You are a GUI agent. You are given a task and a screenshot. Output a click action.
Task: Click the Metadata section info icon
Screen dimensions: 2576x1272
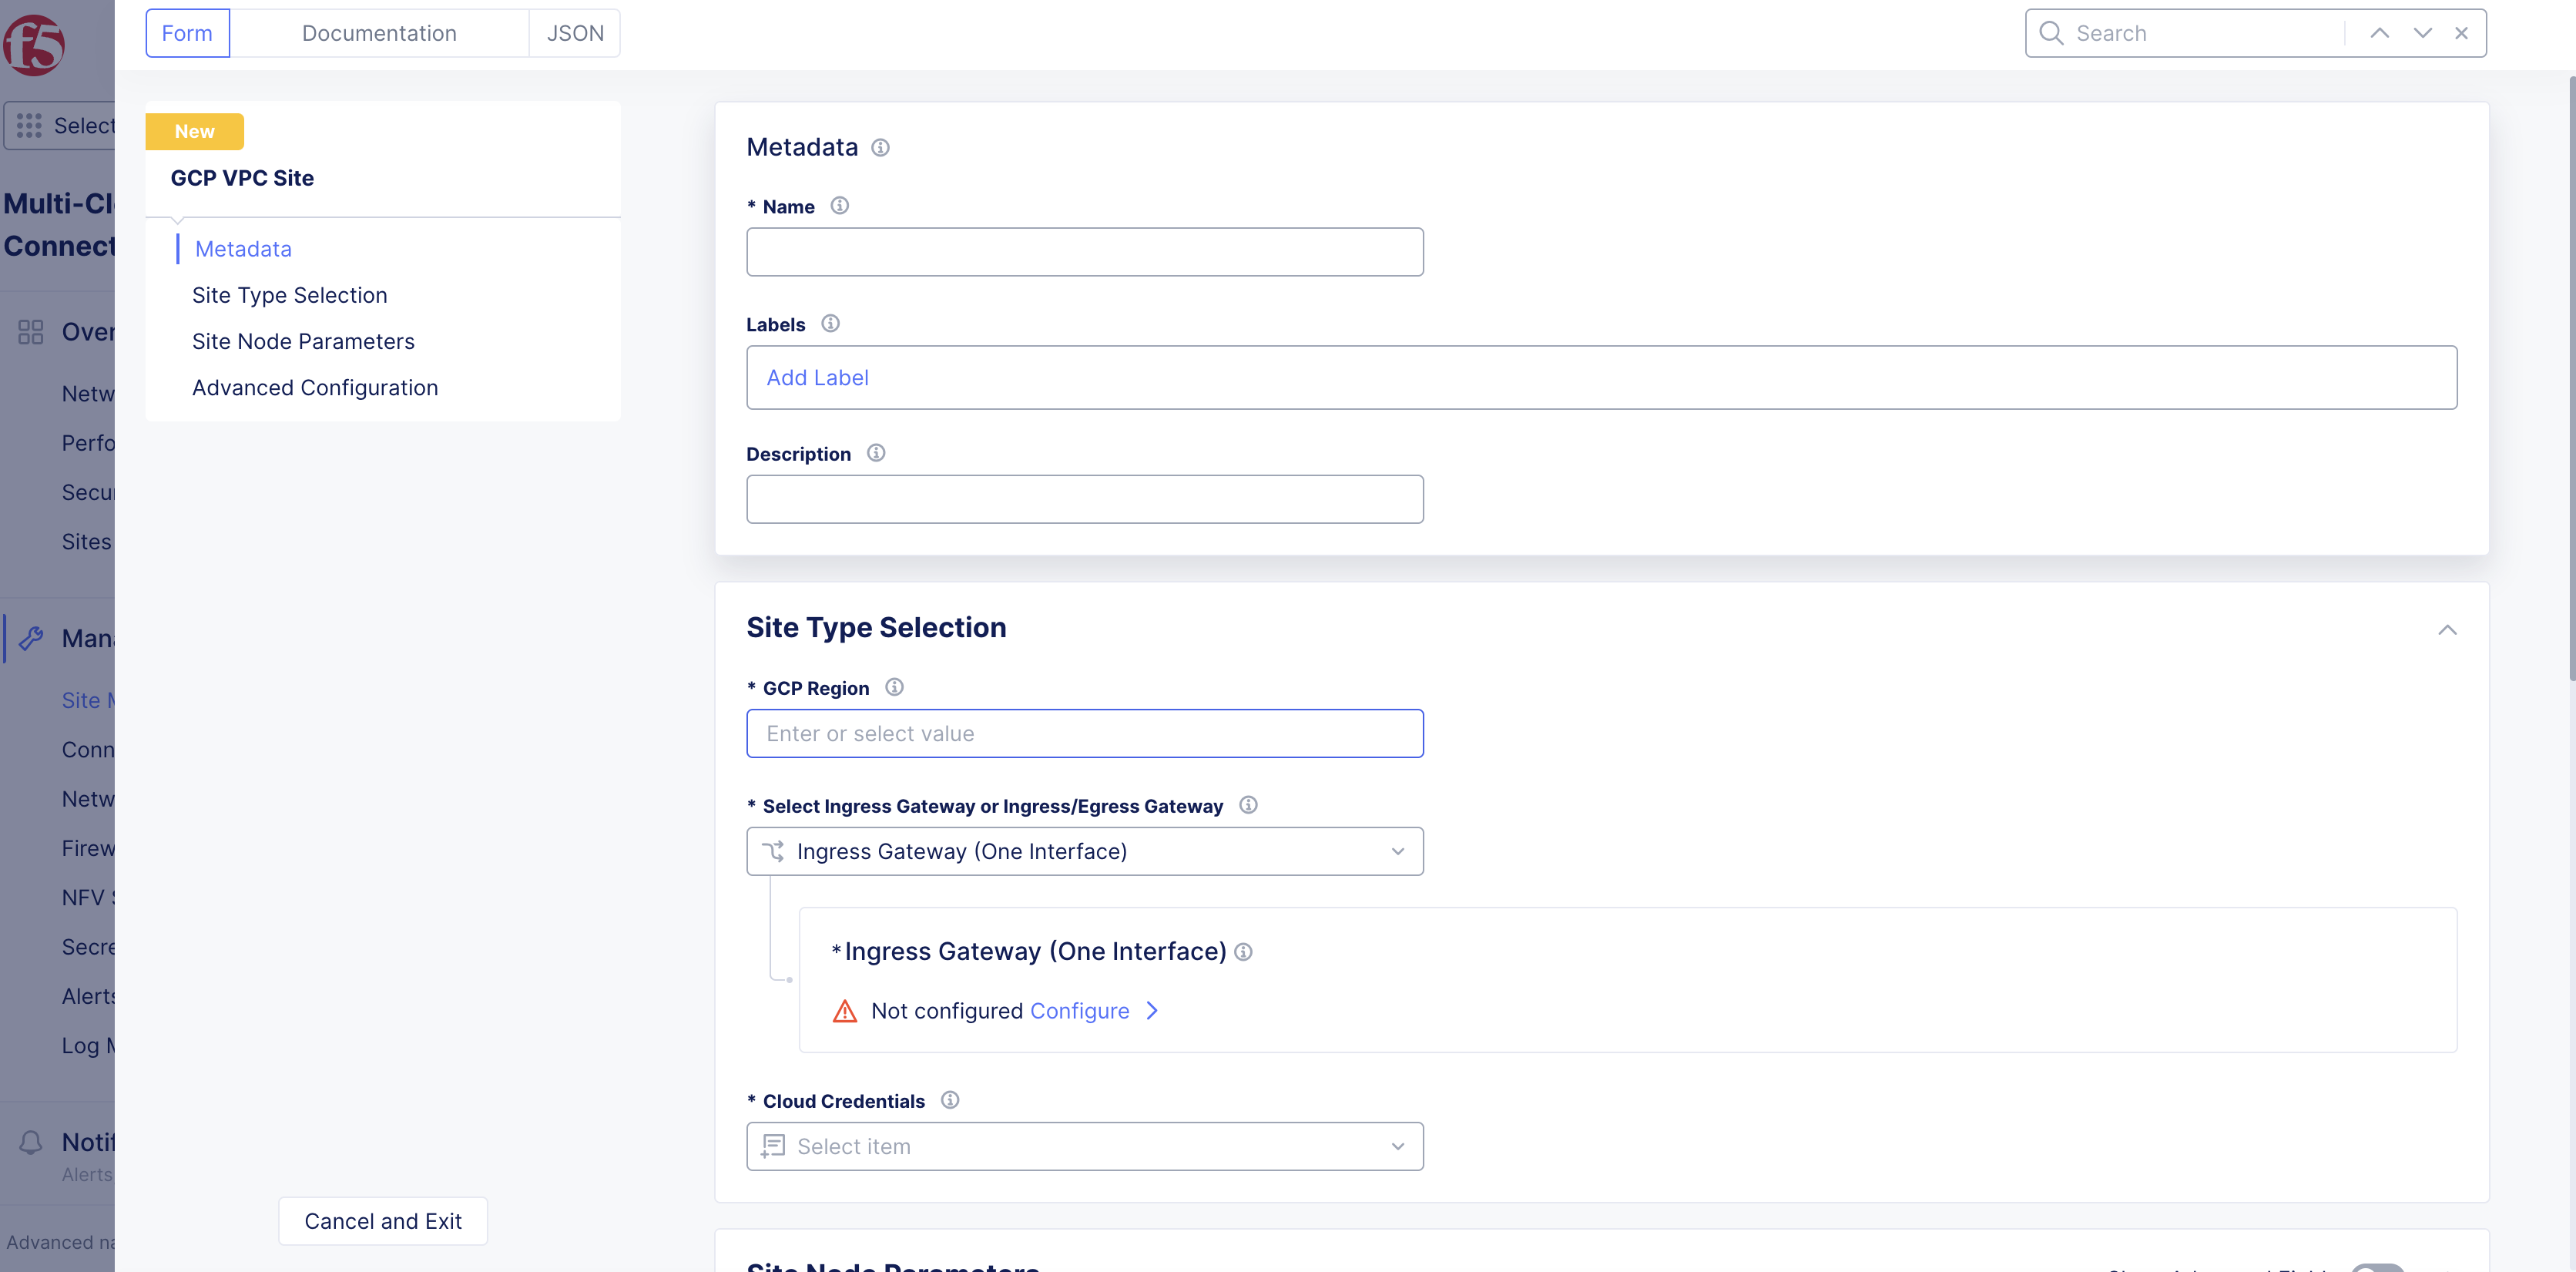point(880,148)
